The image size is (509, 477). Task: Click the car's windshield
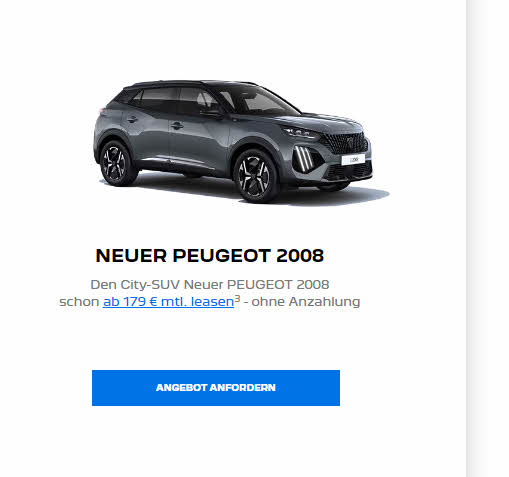[x=260, y=100]
